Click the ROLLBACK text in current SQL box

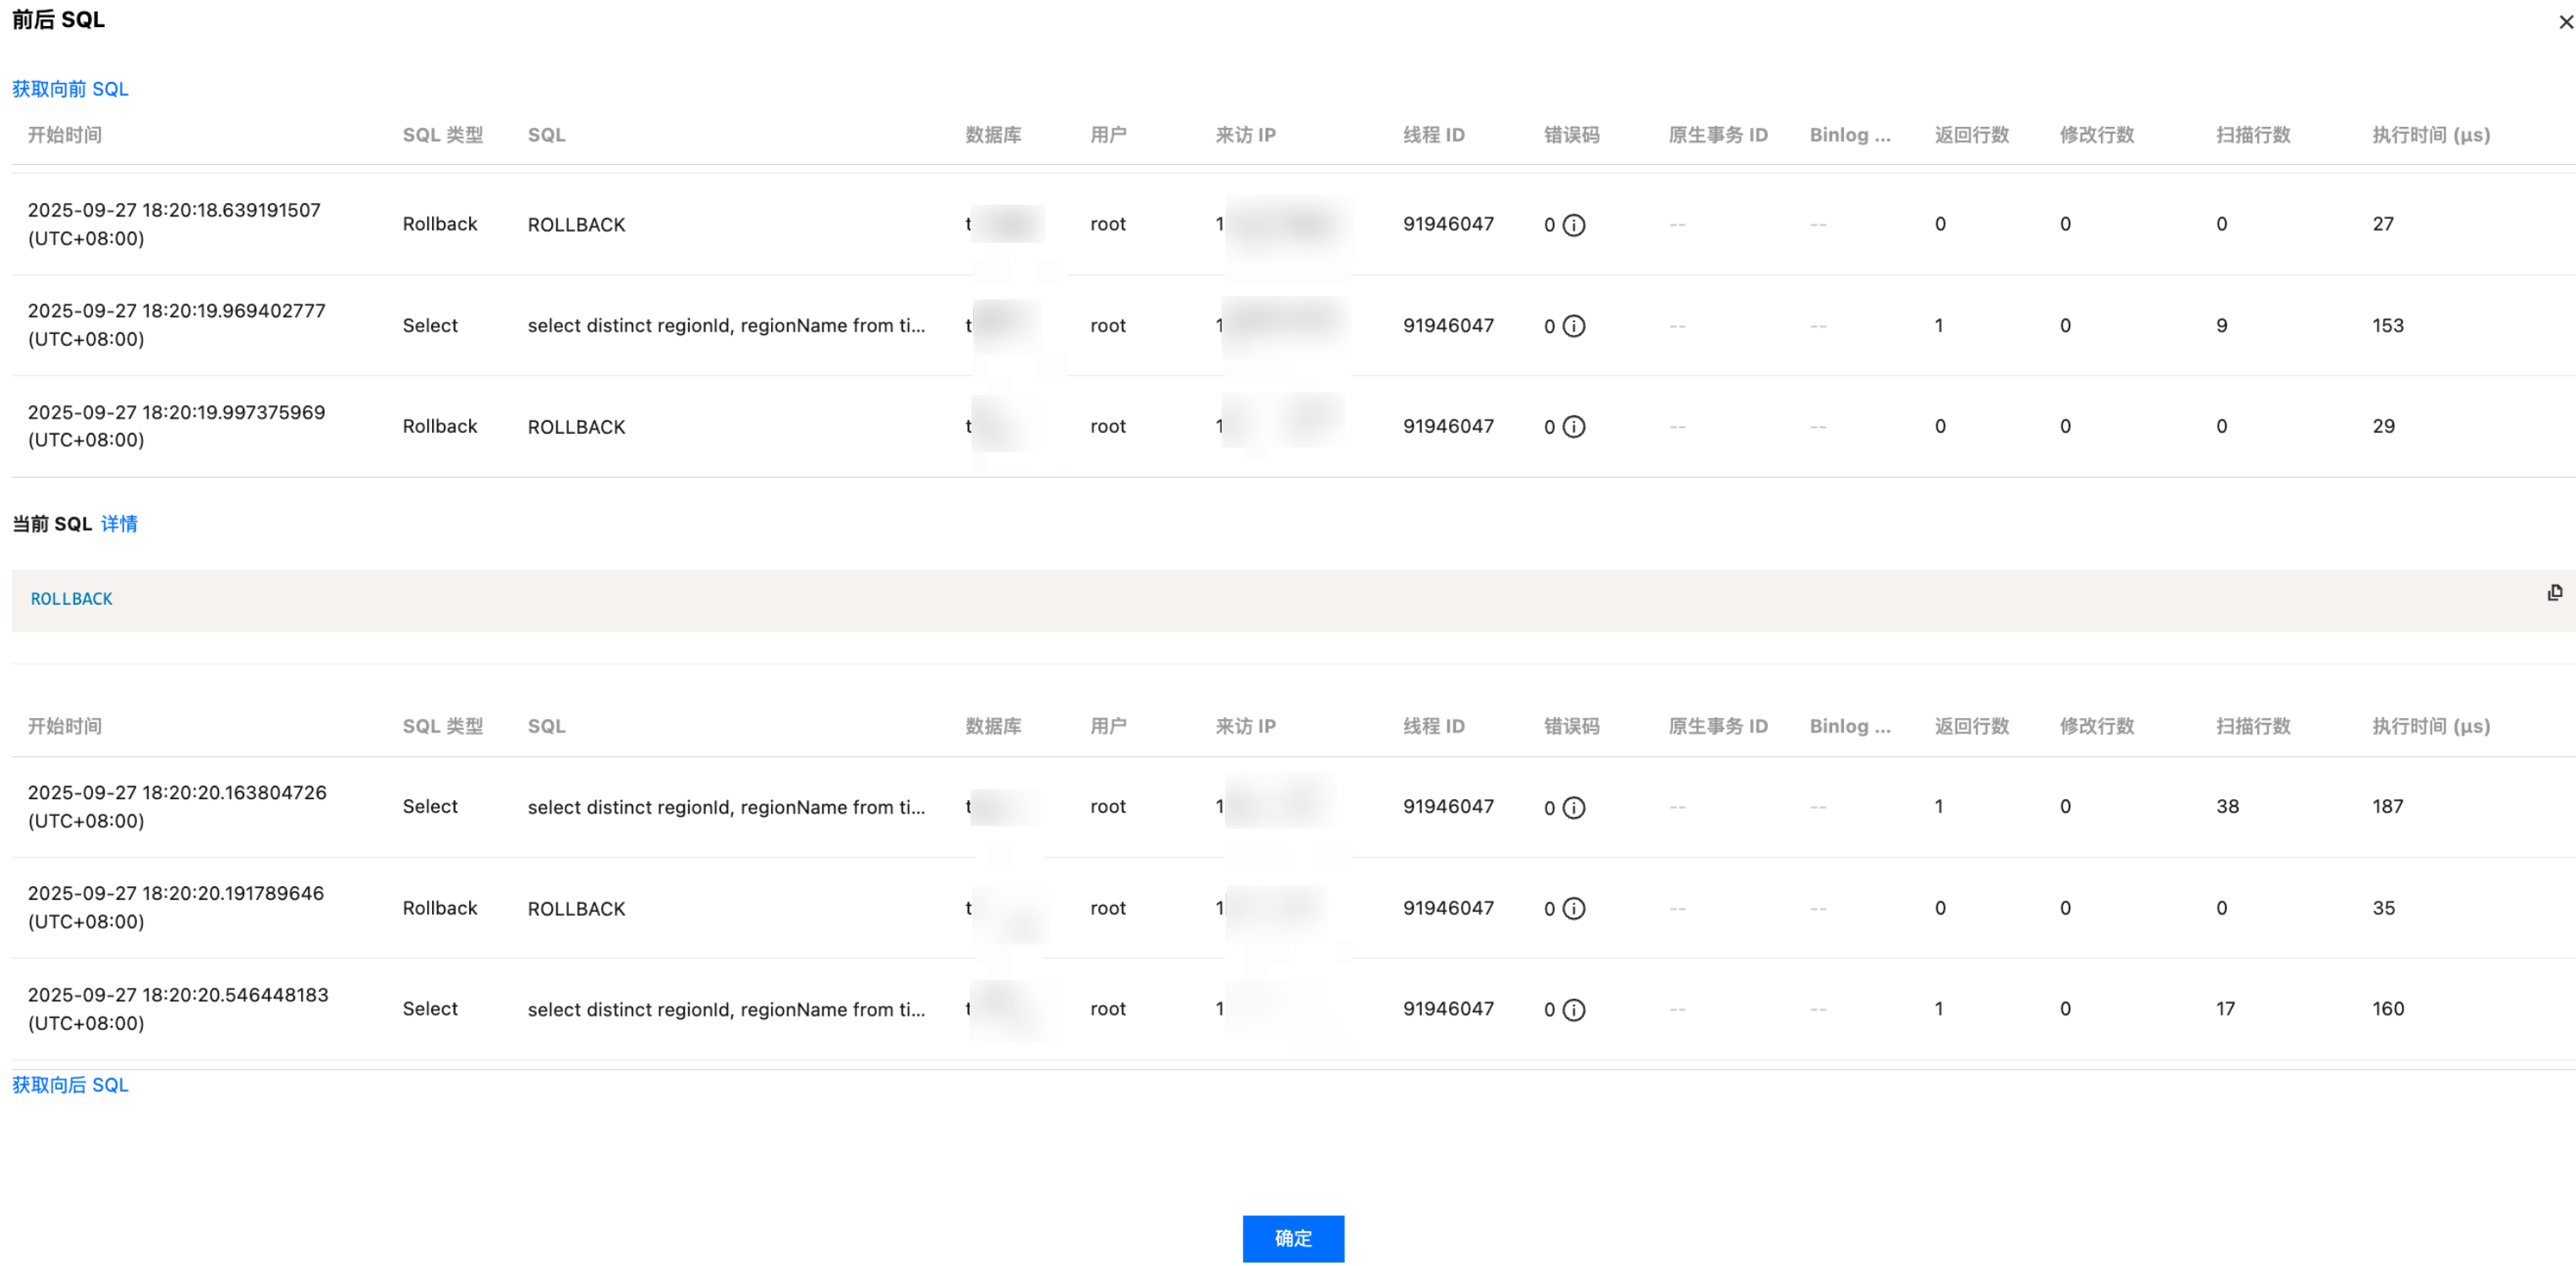(x=71, y=599)
